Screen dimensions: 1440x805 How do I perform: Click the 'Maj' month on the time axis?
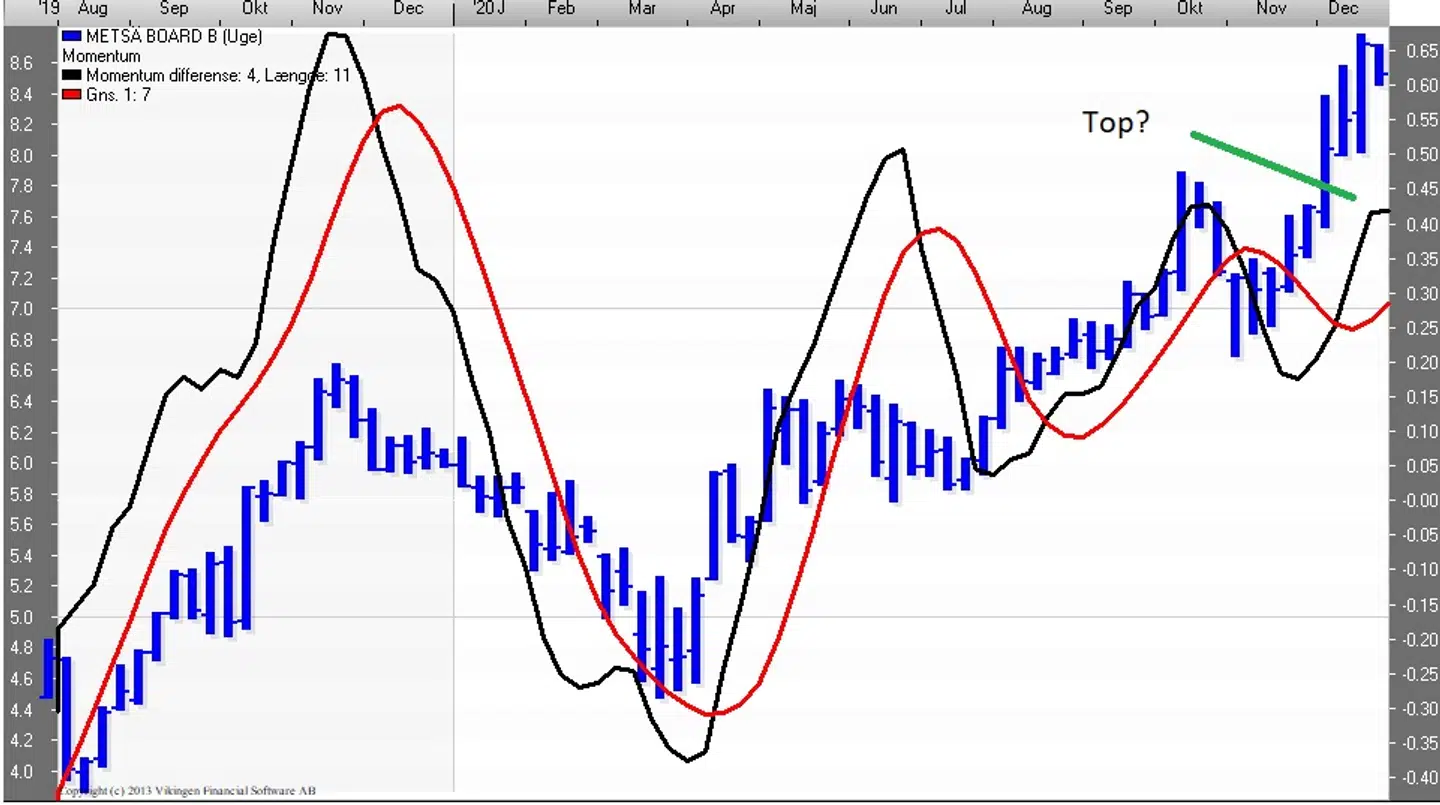[x=803, y=9]
